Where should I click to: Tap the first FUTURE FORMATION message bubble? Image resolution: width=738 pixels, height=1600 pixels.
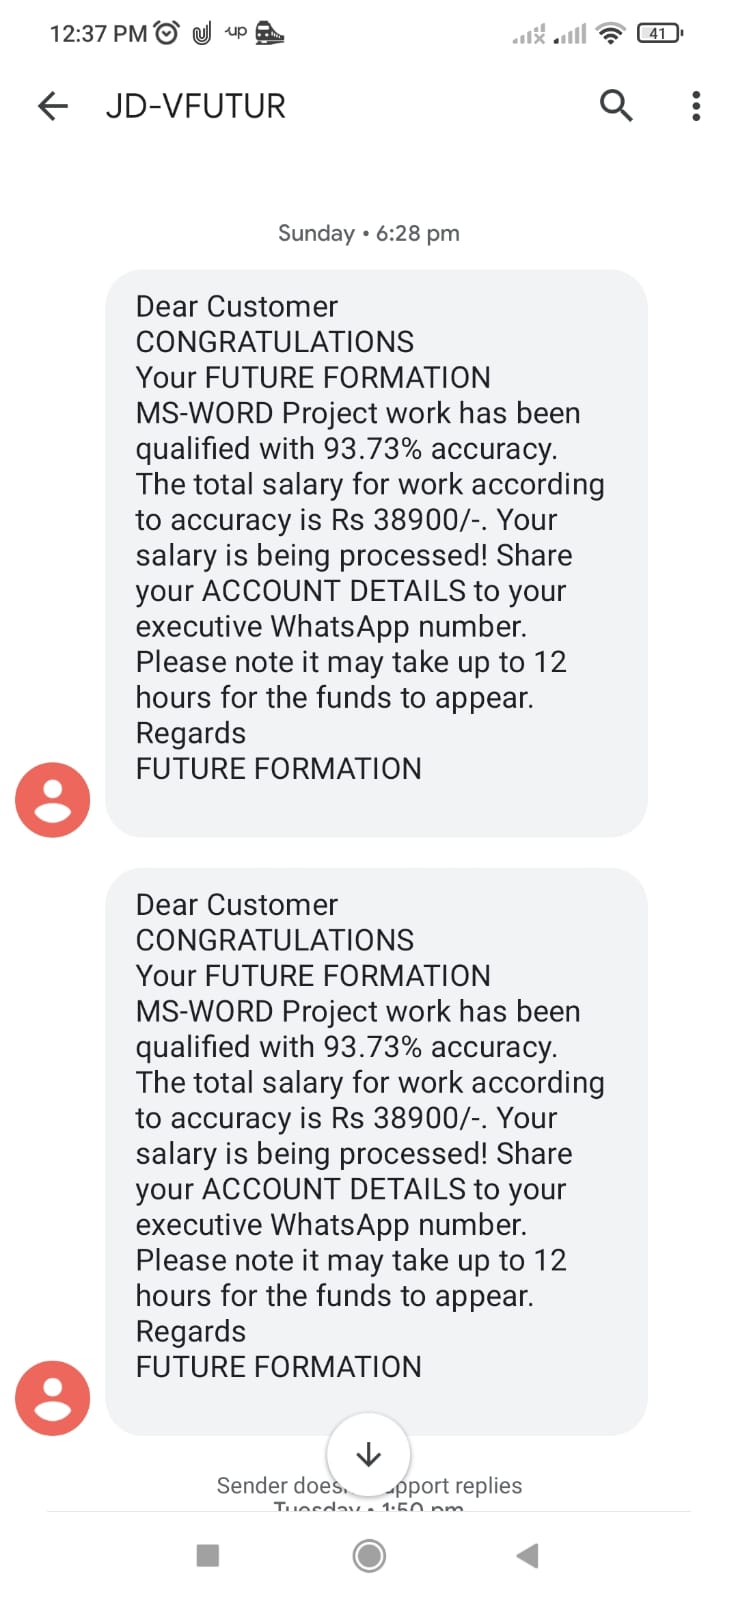coord(376,553)
